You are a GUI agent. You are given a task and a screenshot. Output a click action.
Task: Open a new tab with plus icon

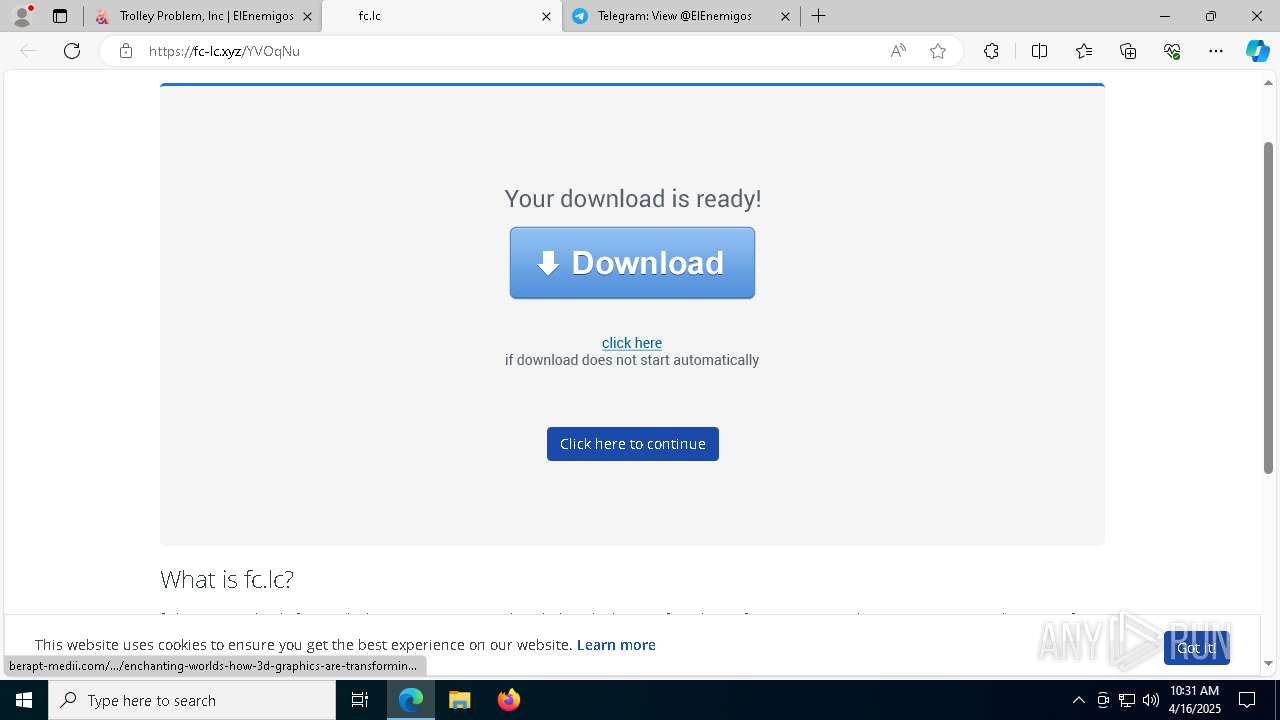tap(818, 16)
